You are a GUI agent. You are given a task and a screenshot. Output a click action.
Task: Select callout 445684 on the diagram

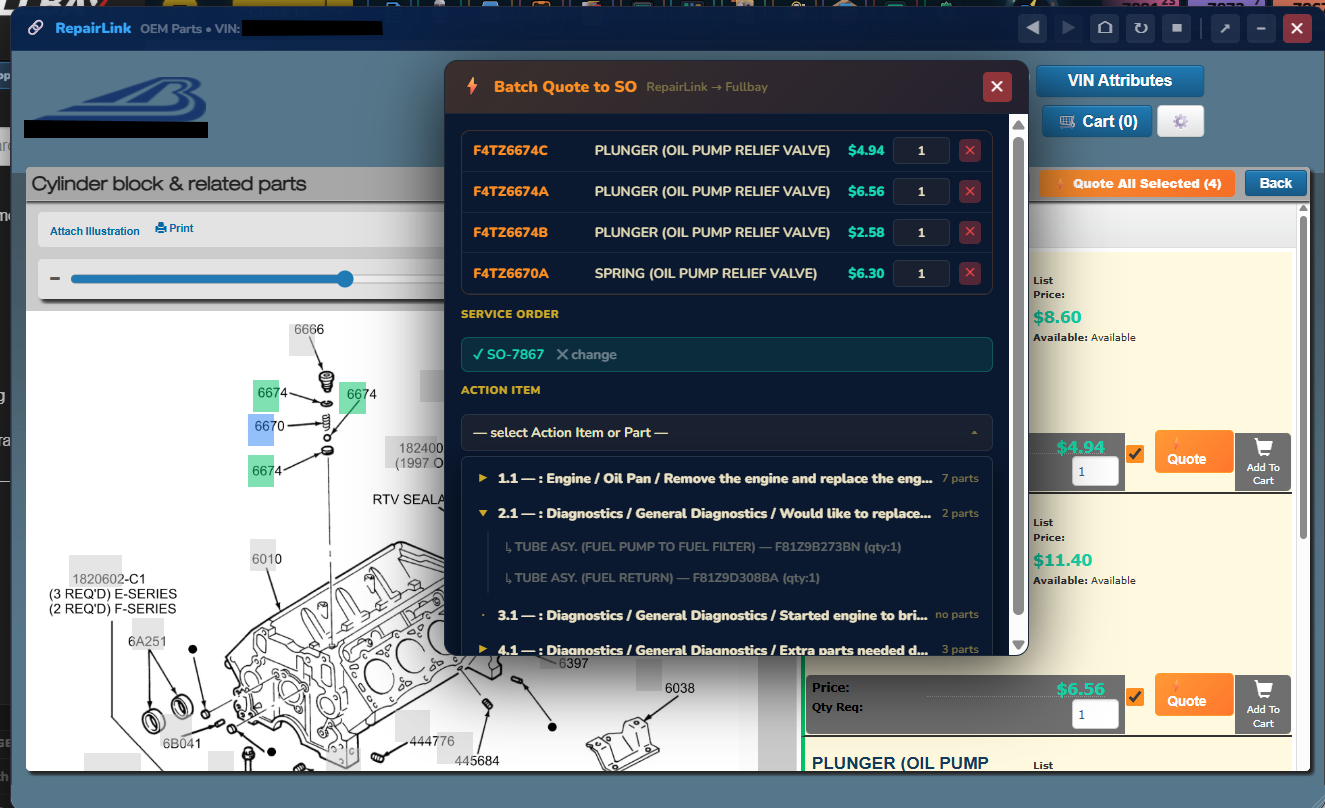click(477, 761)
